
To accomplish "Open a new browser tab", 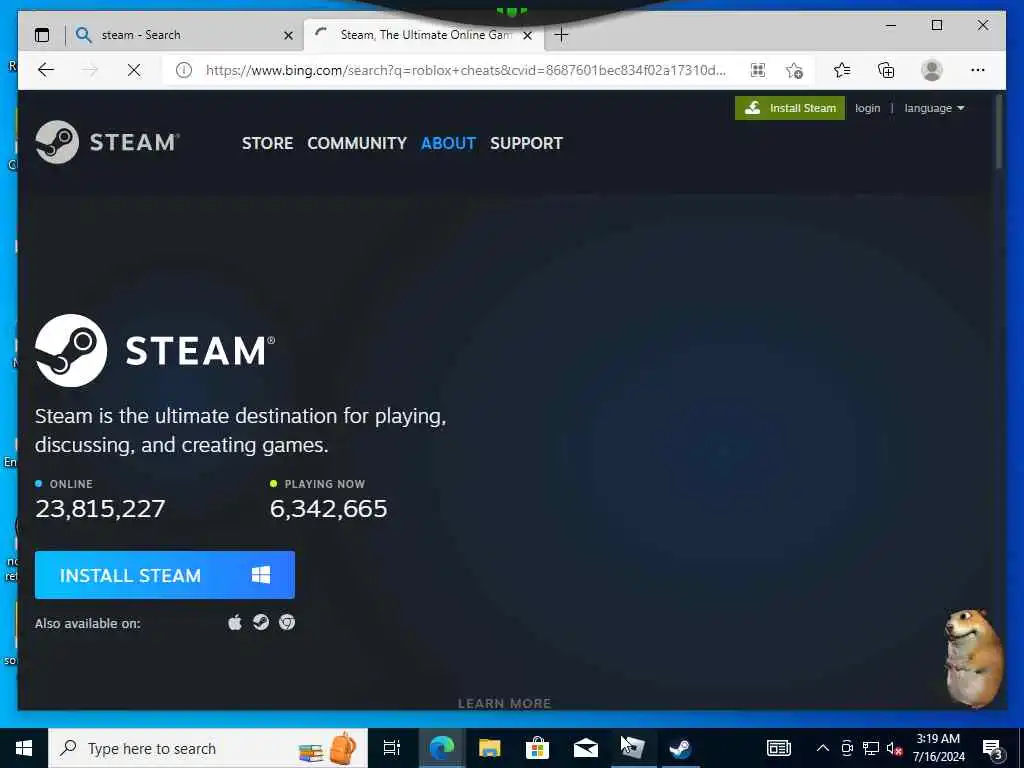I will tap(561, 35).
